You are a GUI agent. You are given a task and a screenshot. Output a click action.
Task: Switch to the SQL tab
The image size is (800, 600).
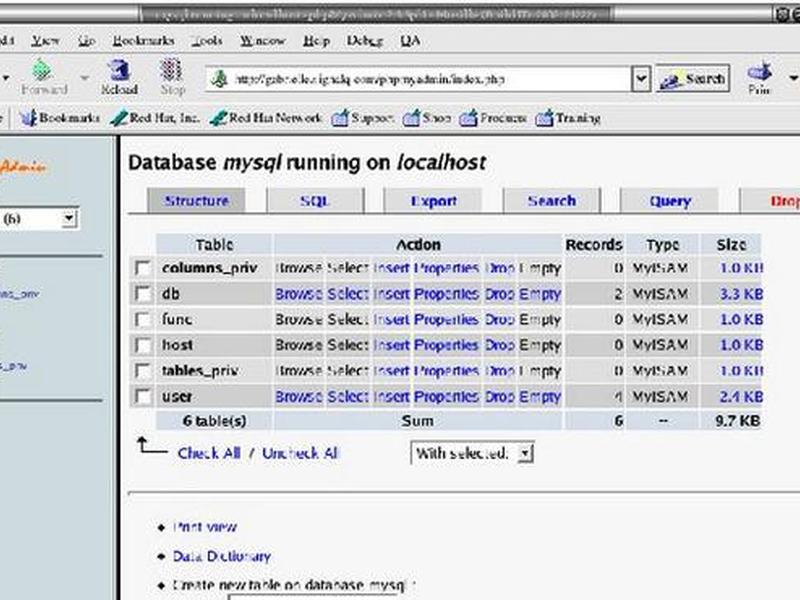click(315, 201)
